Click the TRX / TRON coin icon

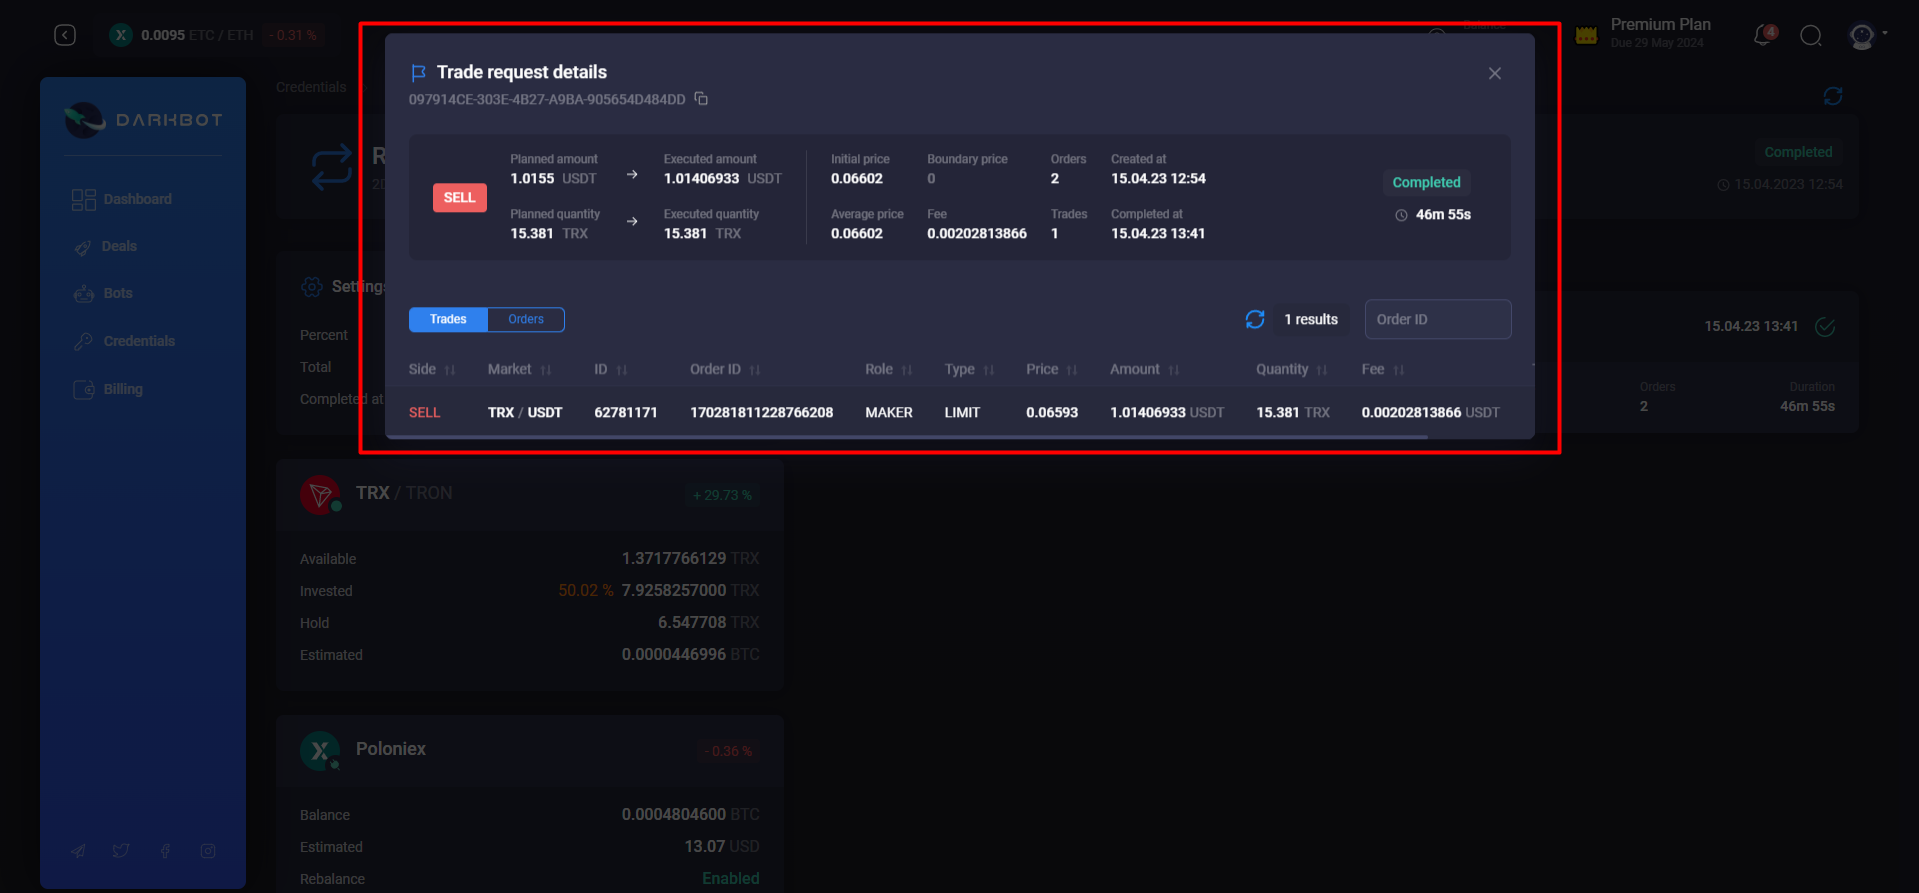(320, 495)
